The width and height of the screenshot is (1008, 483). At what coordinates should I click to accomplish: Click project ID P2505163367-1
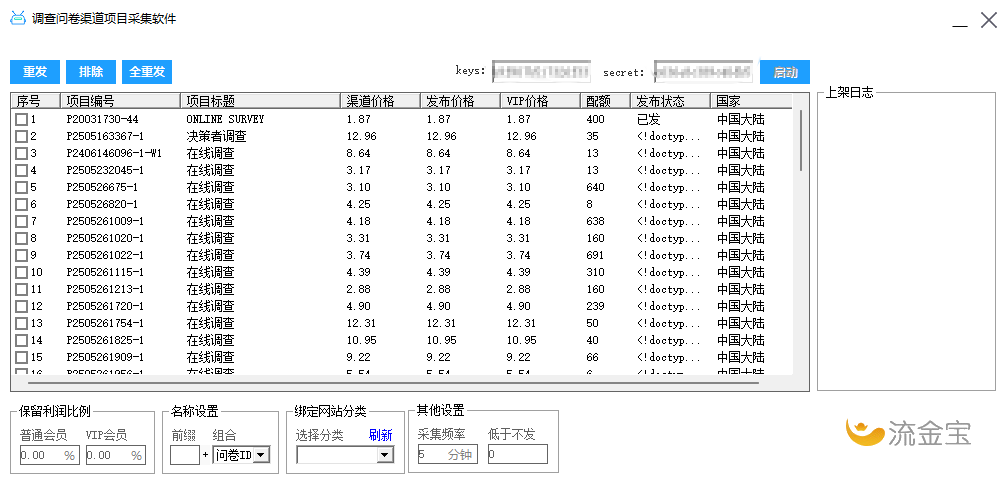(x=105, y=136)
